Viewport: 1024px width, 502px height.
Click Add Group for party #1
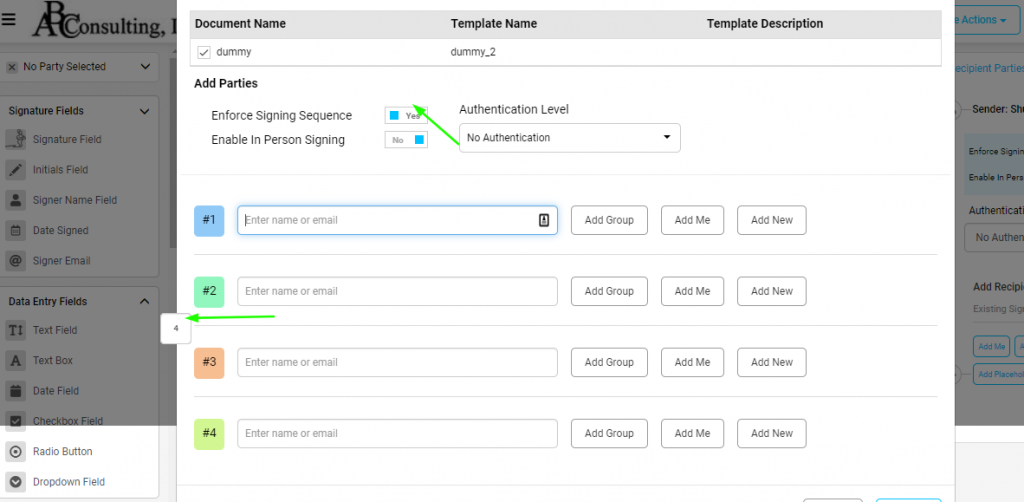609,220
